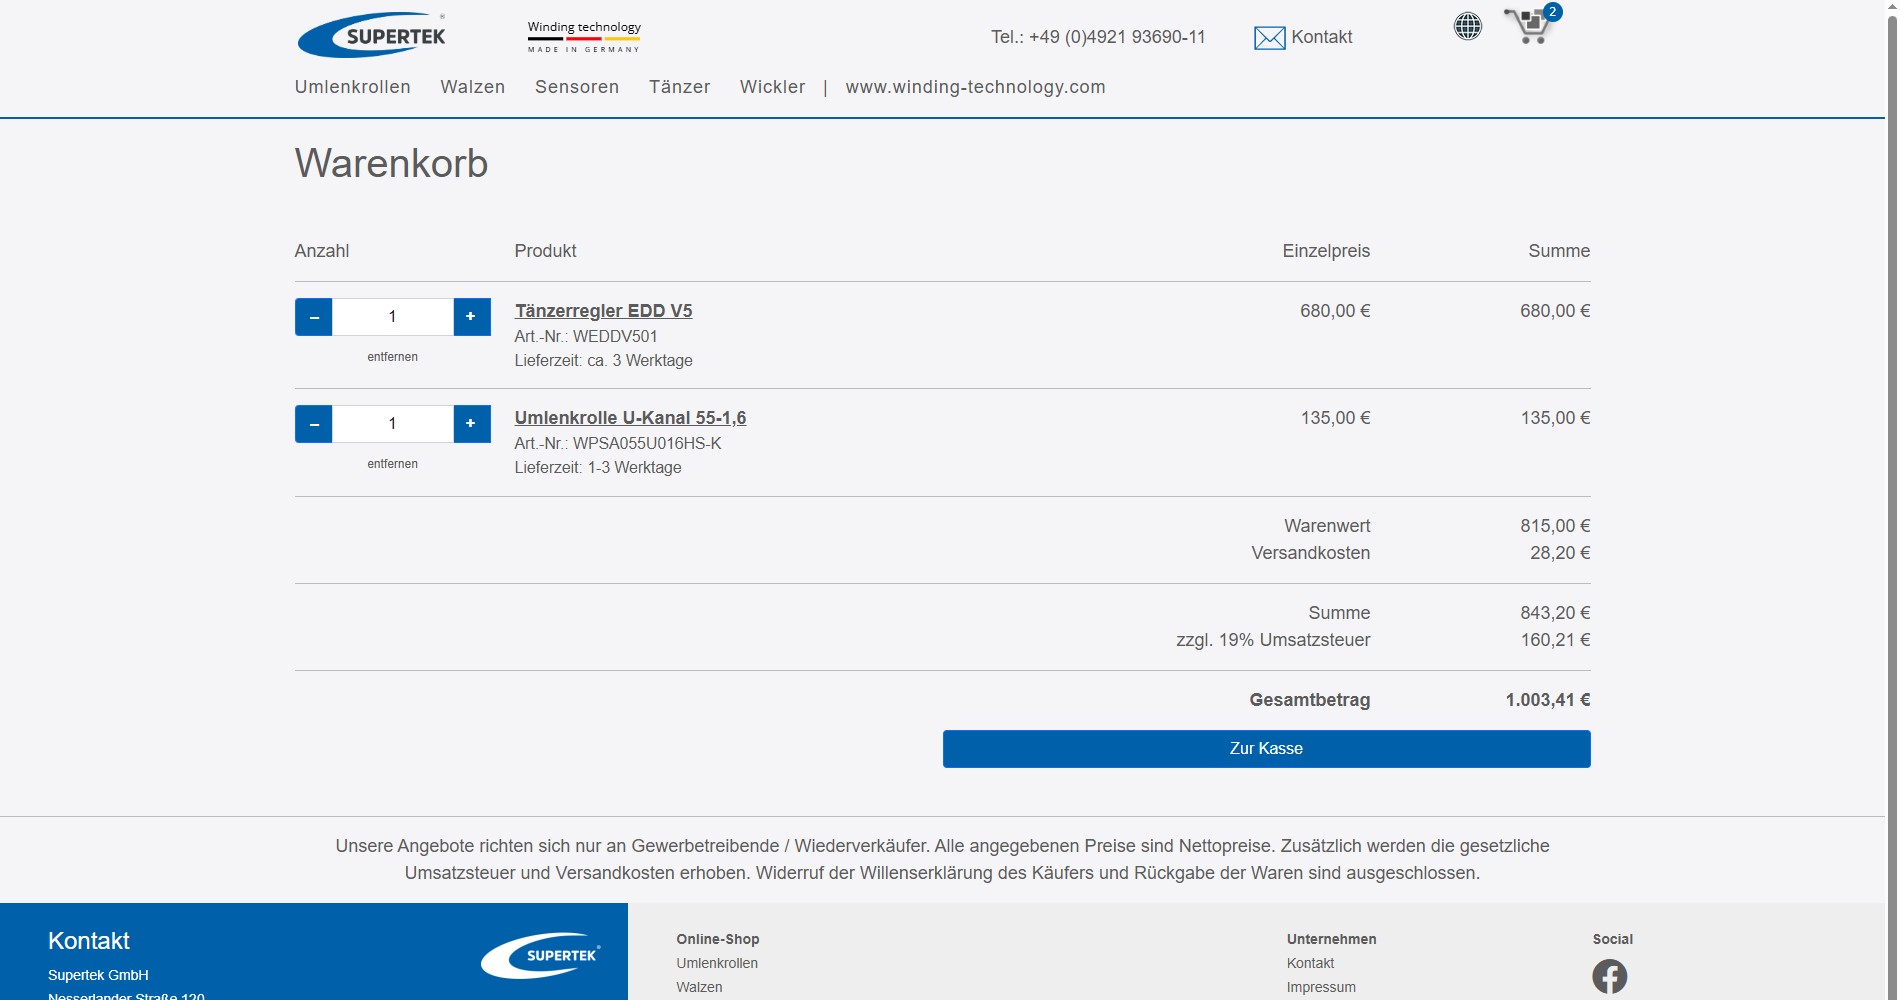Image resolution: width=1900 pixels, height=1000 pixels.
Task: Select the Sensoren navigation entry
Action: pyautogui.click(x=577, y=87)
